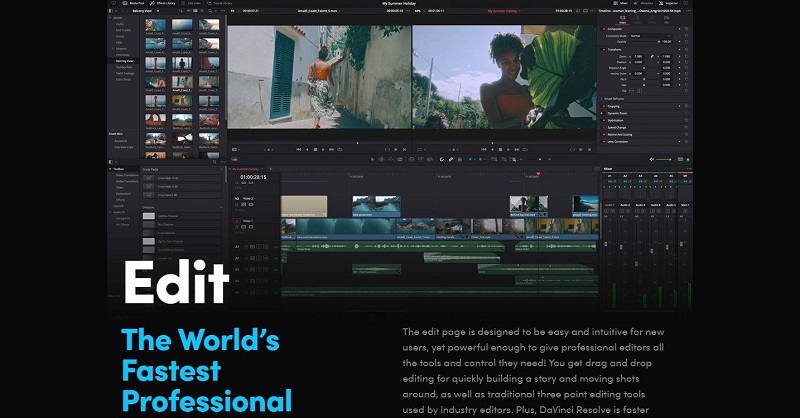
Task: Open the Composite Mode Normal dropdown
Action: coord(651,36)
